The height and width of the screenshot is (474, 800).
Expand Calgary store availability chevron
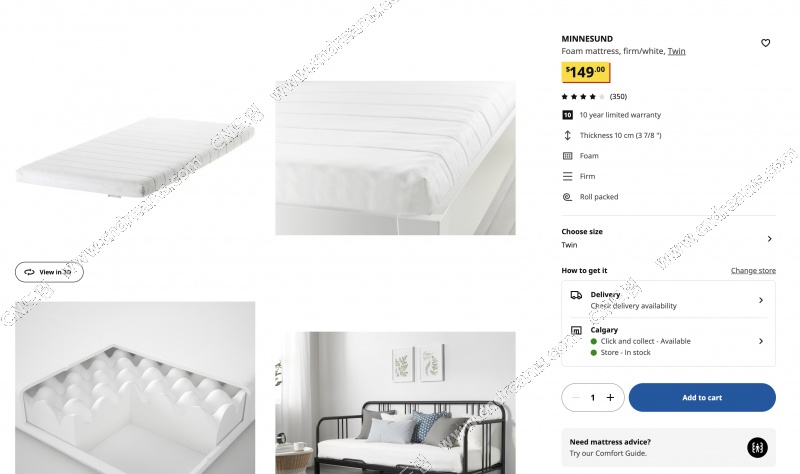tap(761, 341)
